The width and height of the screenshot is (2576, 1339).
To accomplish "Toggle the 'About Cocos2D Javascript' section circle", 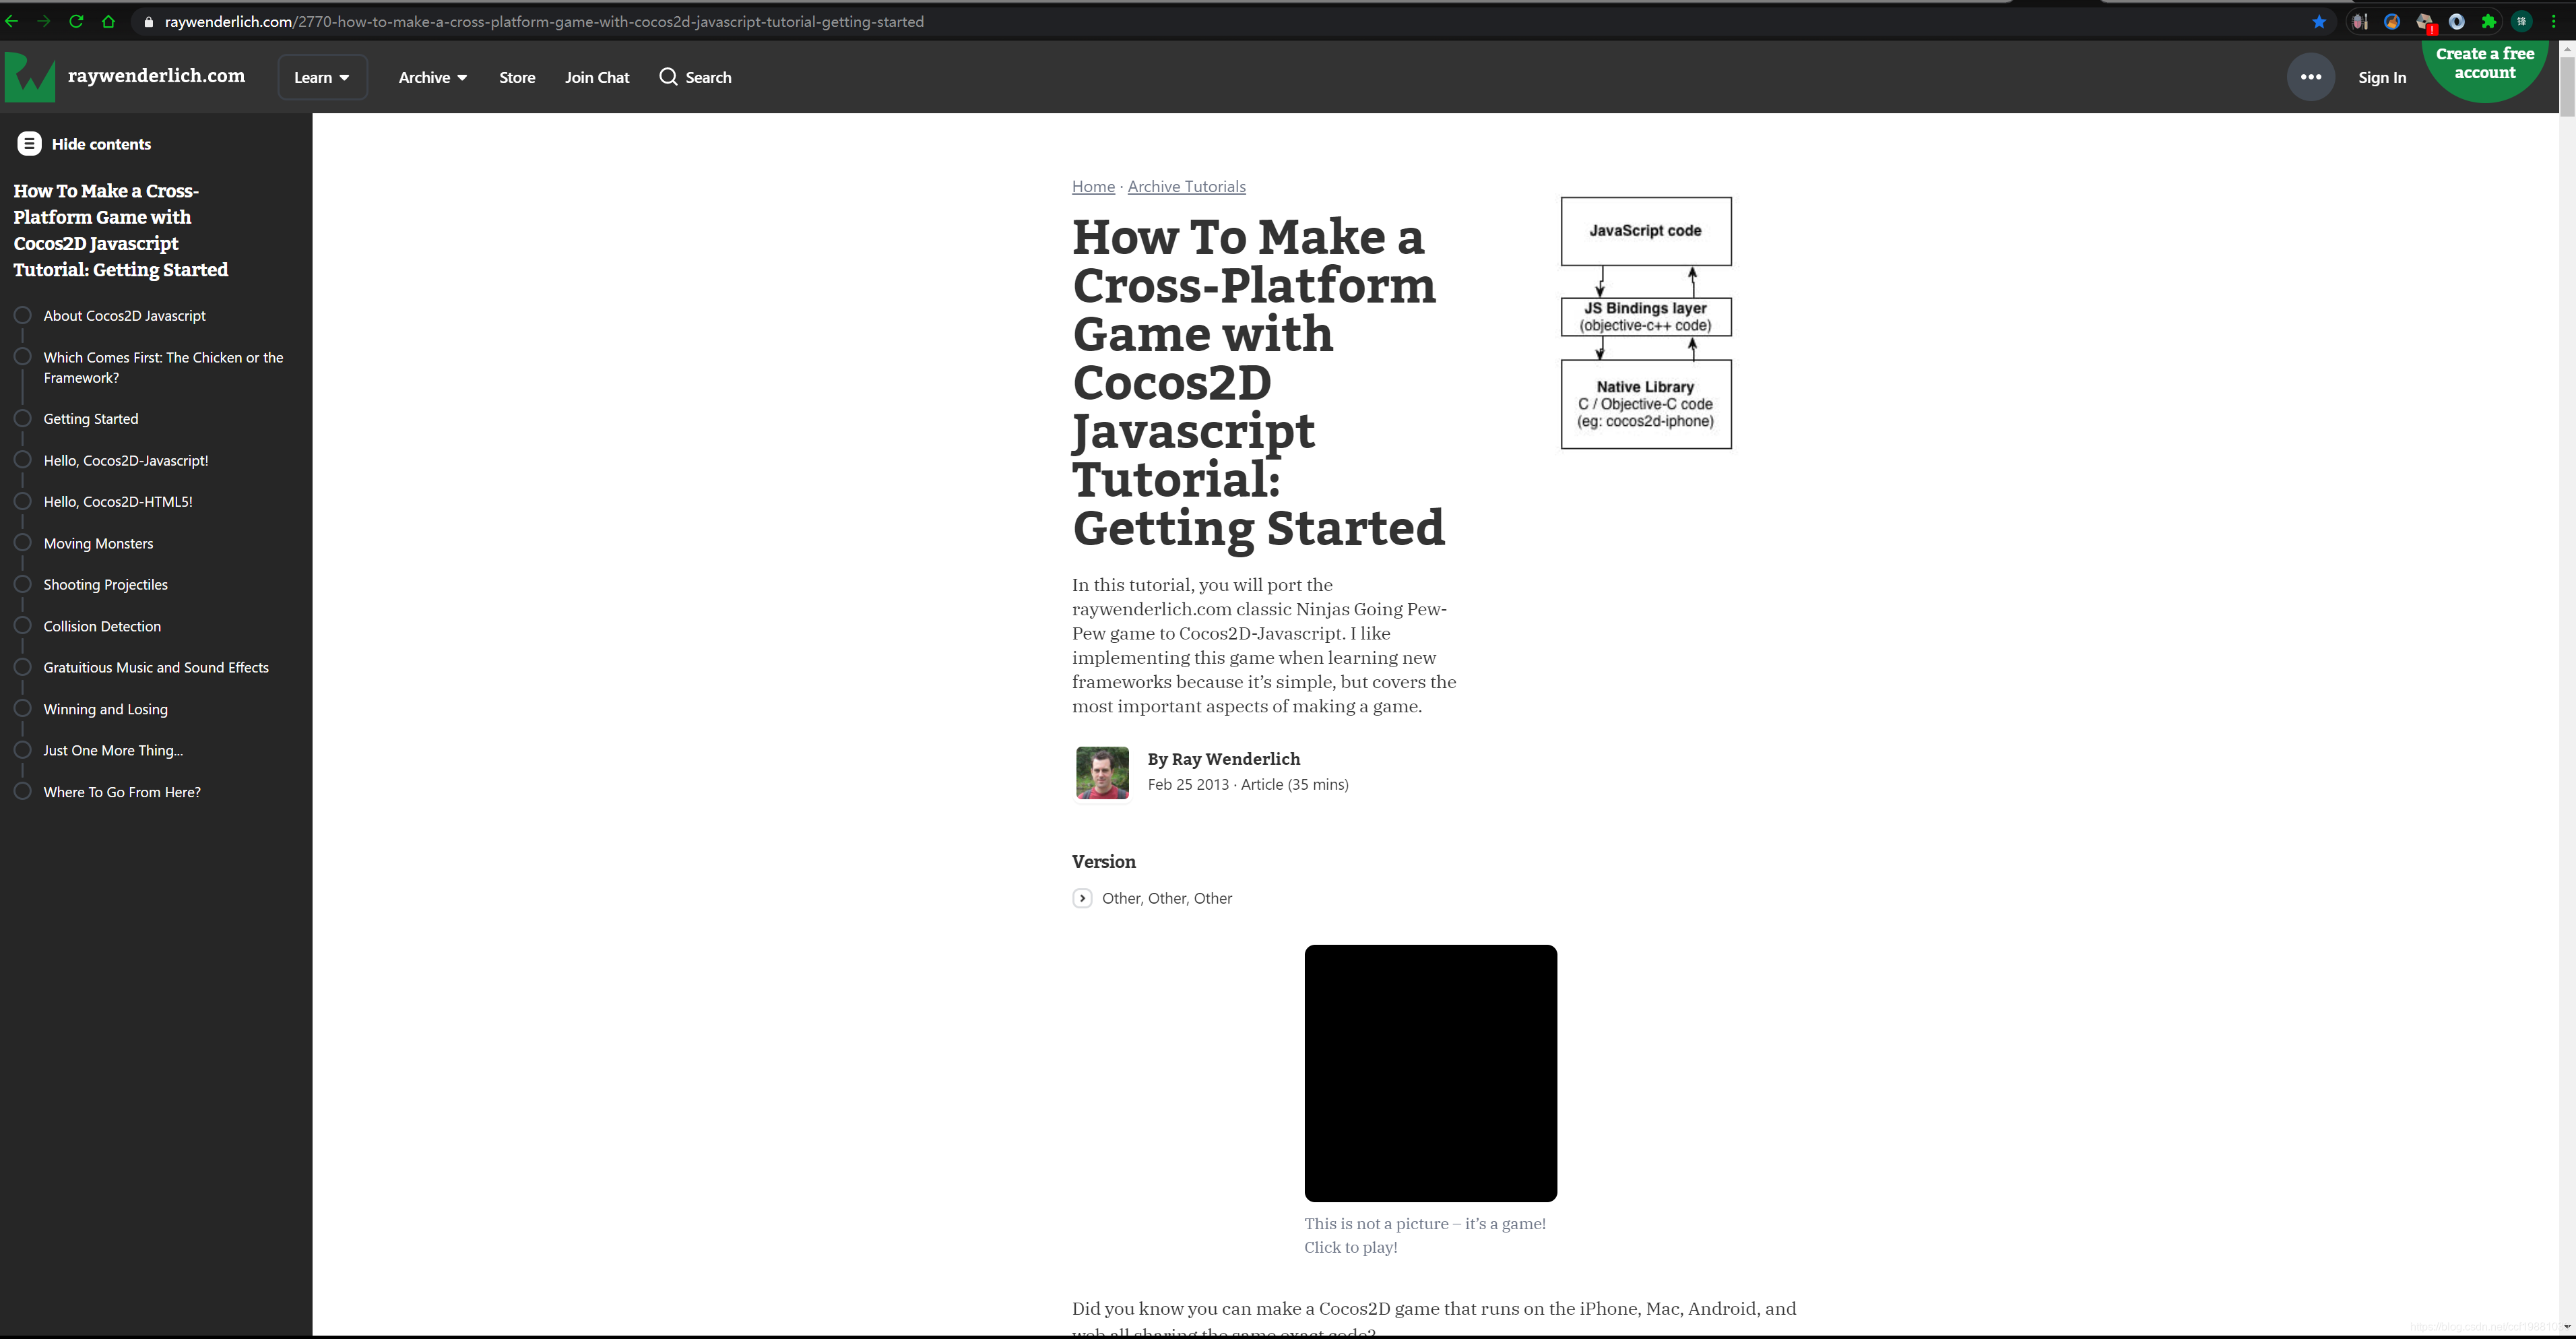I will [22, 313].
